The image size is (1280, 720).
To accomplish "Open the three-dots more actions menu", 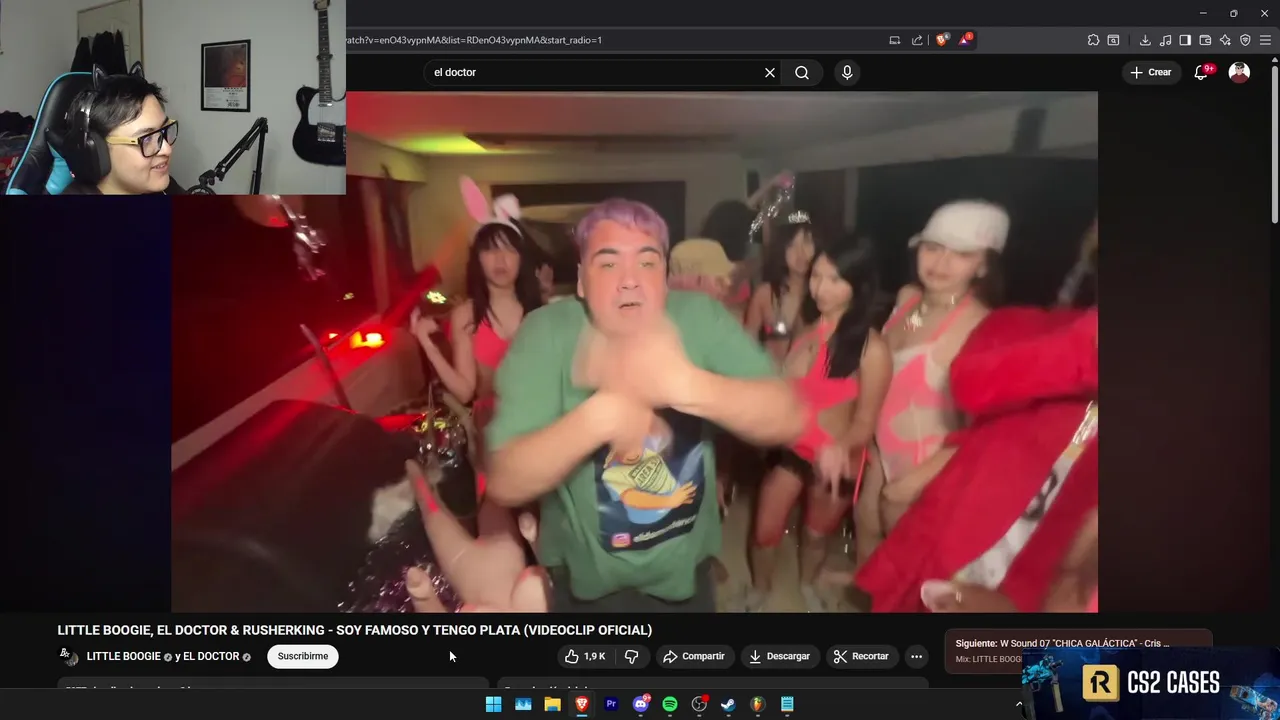I will (x=916, y=656).
